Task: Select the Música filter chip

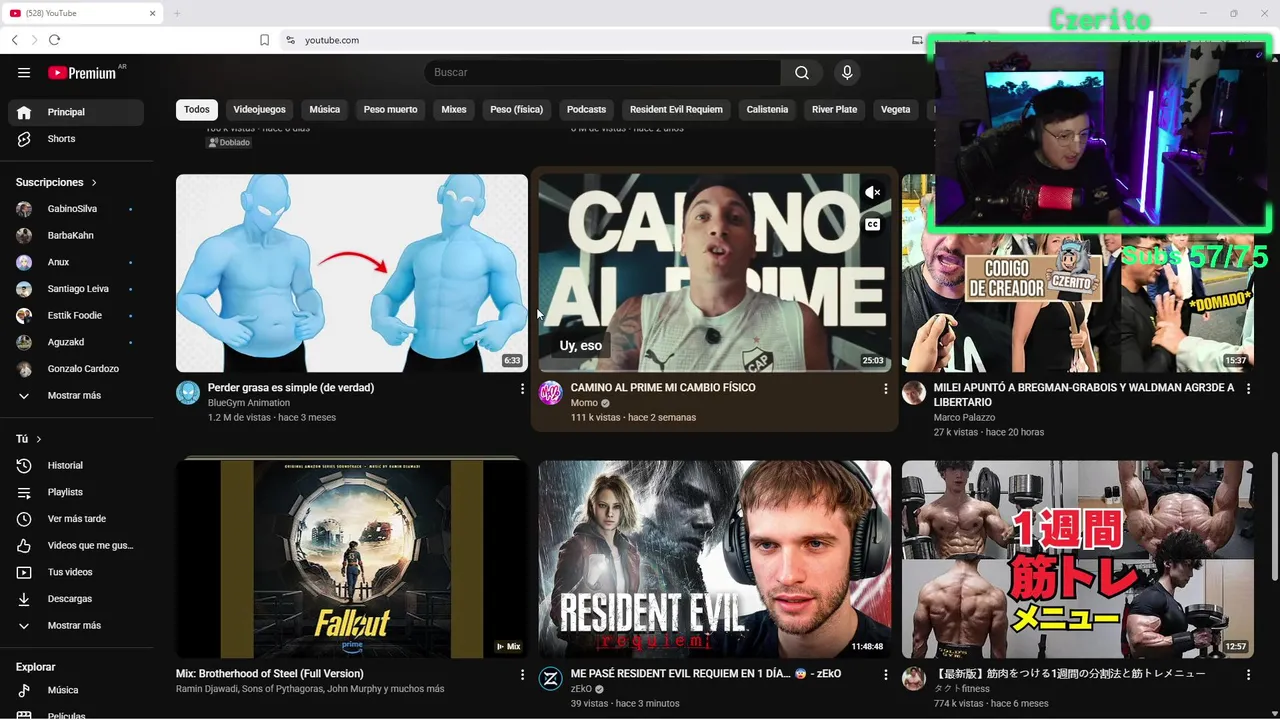Action: [324, 109]
